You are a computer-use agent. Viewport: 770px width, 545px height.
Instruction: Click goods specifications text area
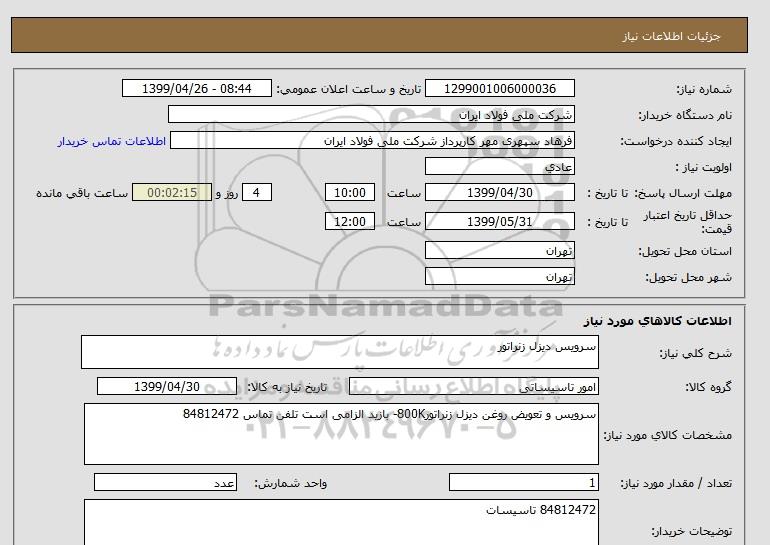341,434
